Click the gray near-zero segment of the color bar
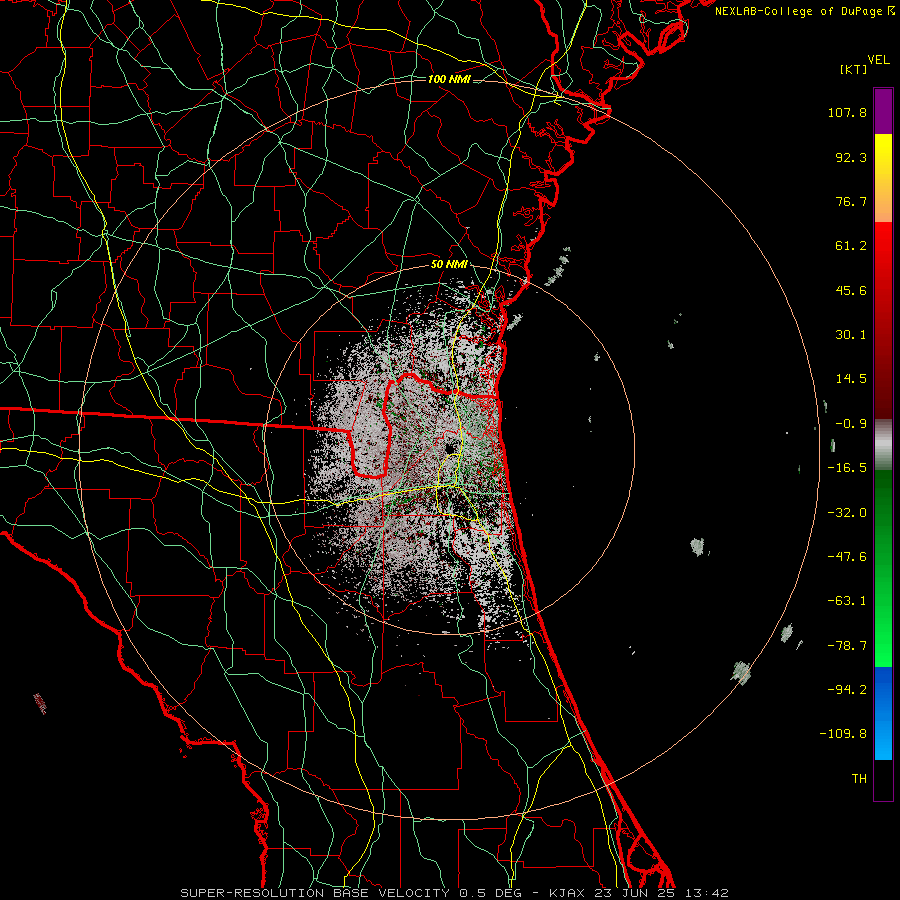Screen dimensions: 900x900 (883, 444)
